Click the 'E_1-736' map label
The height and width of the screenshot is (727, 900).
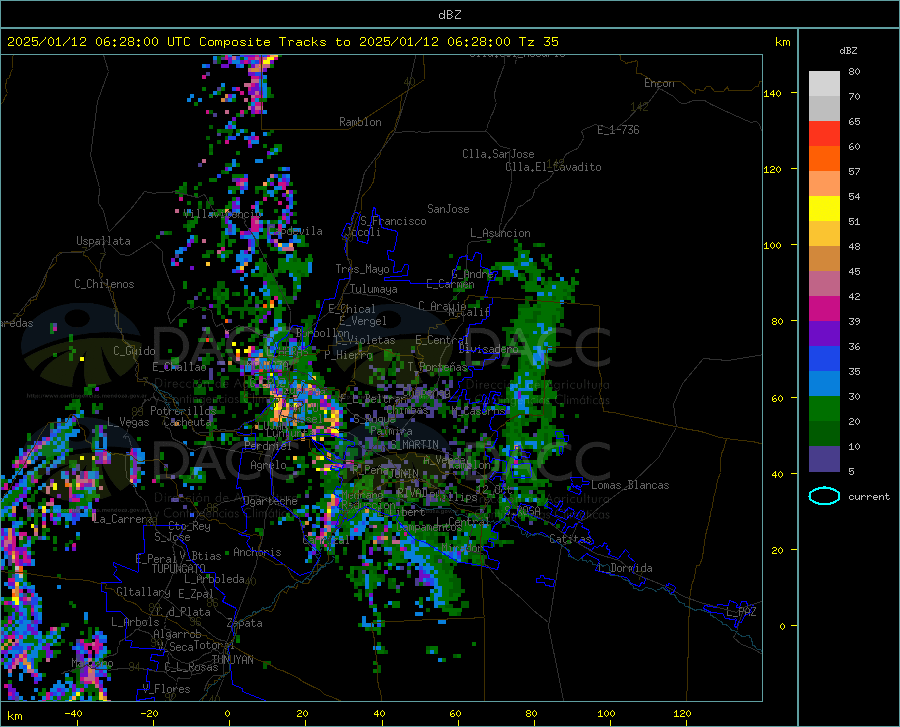618,130
